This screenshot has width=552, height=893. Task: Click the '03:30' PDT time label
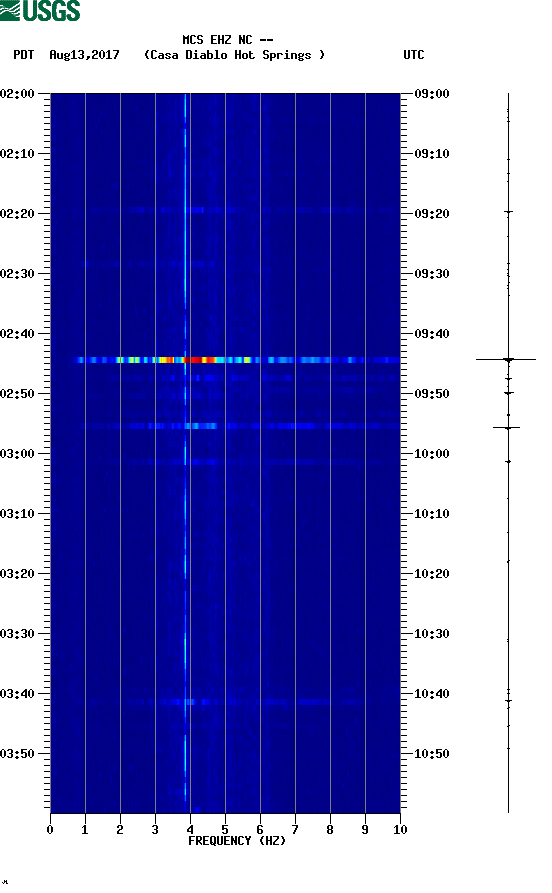tap(17, 634)
